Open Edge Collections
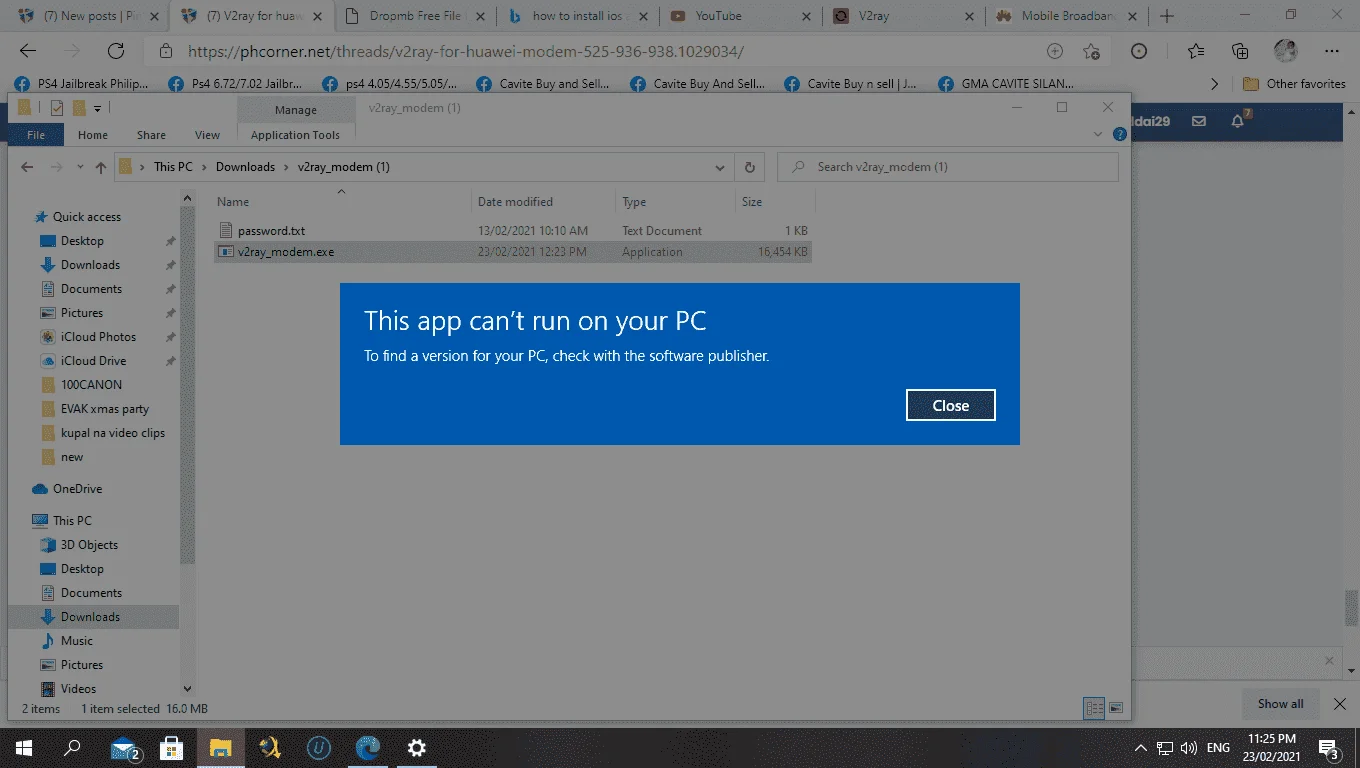The width and height of the screenshot is (1360, 768). pyautogui.click(x=1240, y=51)
